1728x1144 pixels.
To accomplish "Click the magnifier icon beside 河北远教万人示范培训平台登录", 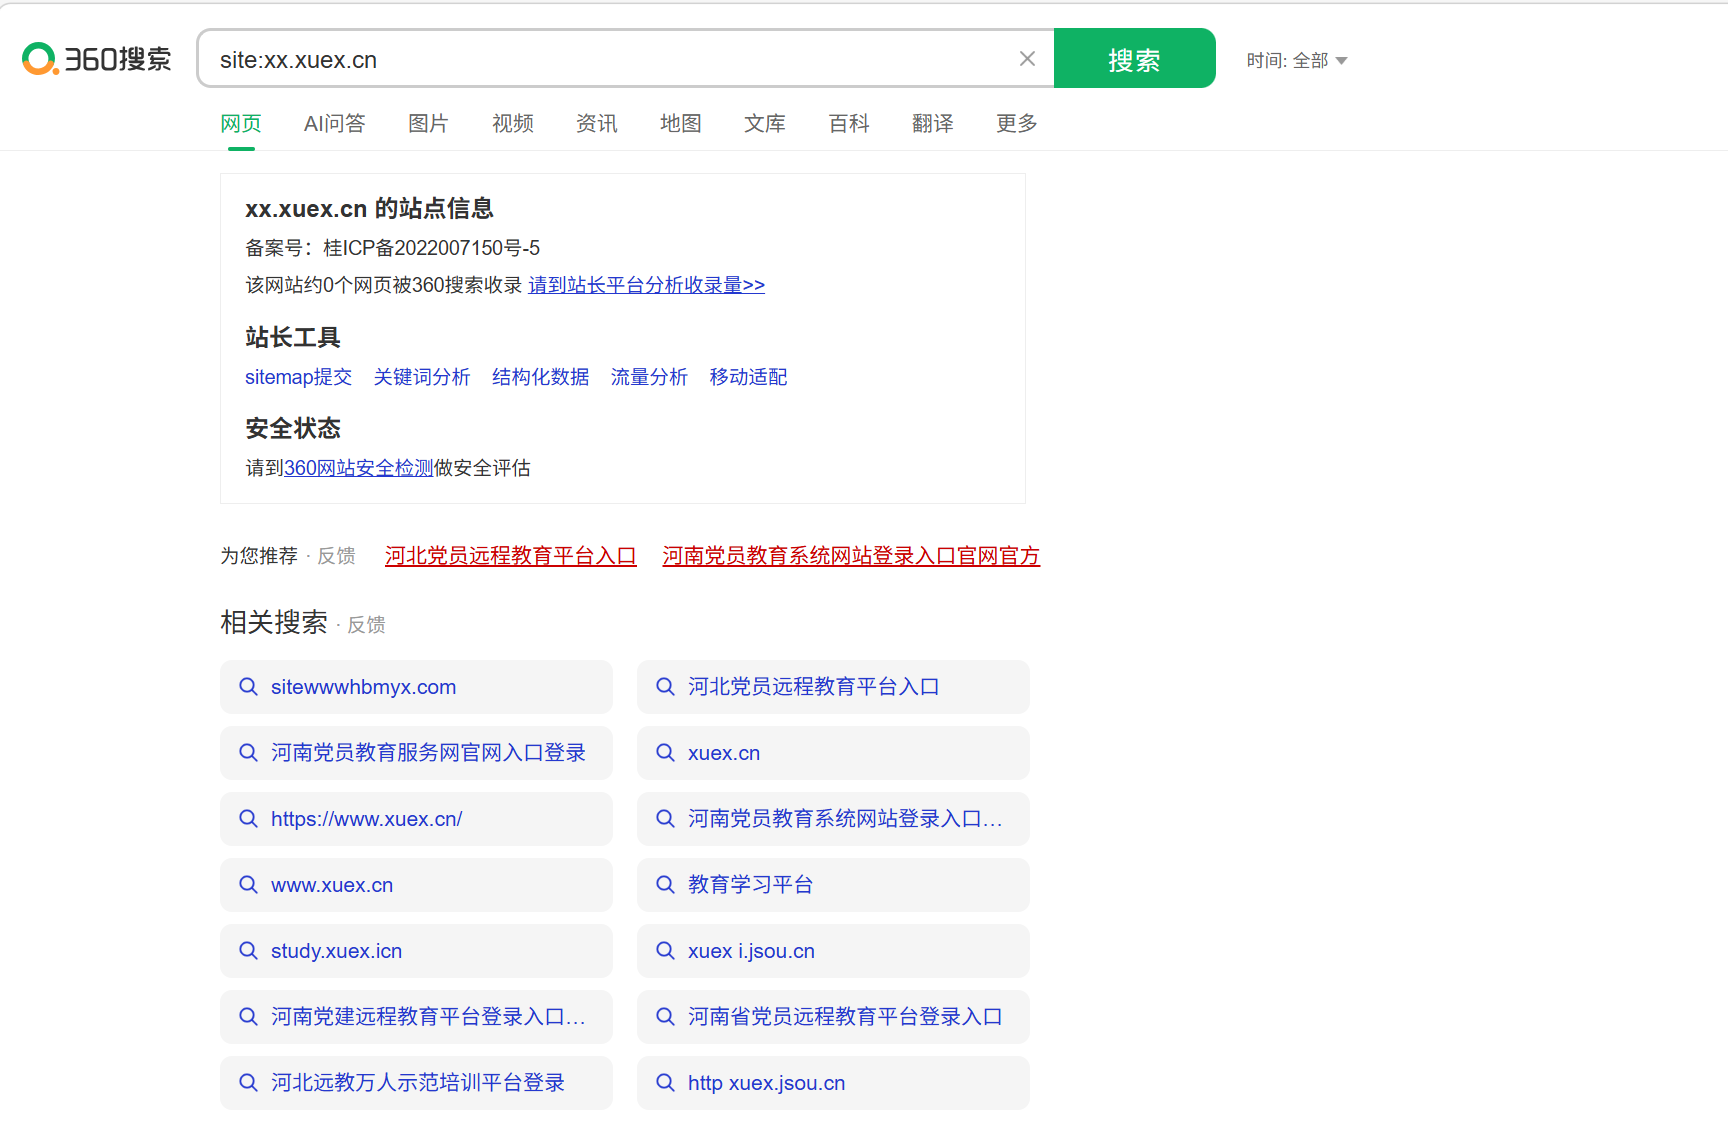I will click(x=248, y=1083).
